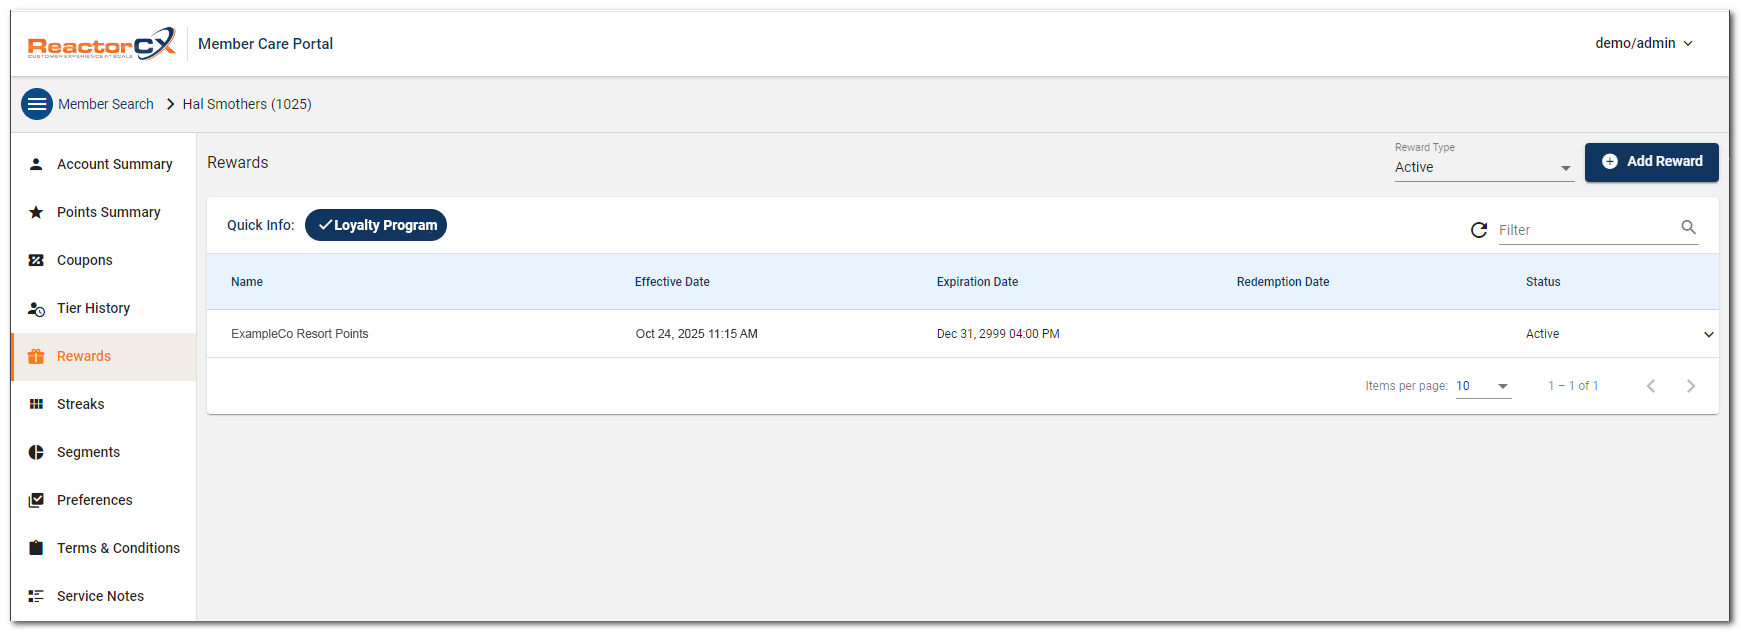Go to Service Notes section
This screenshot has height=632, width=1741.
point(100,596)
